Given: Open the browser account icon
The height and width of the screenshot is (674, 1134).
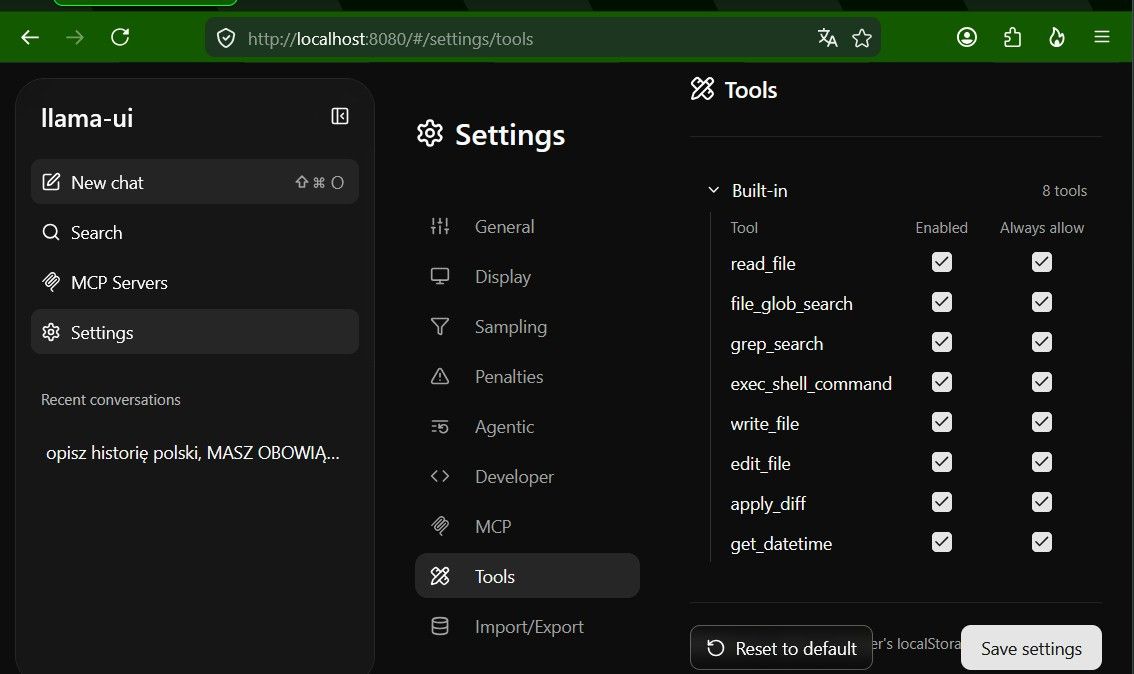Looking at the screenshot, I should 967,37.
